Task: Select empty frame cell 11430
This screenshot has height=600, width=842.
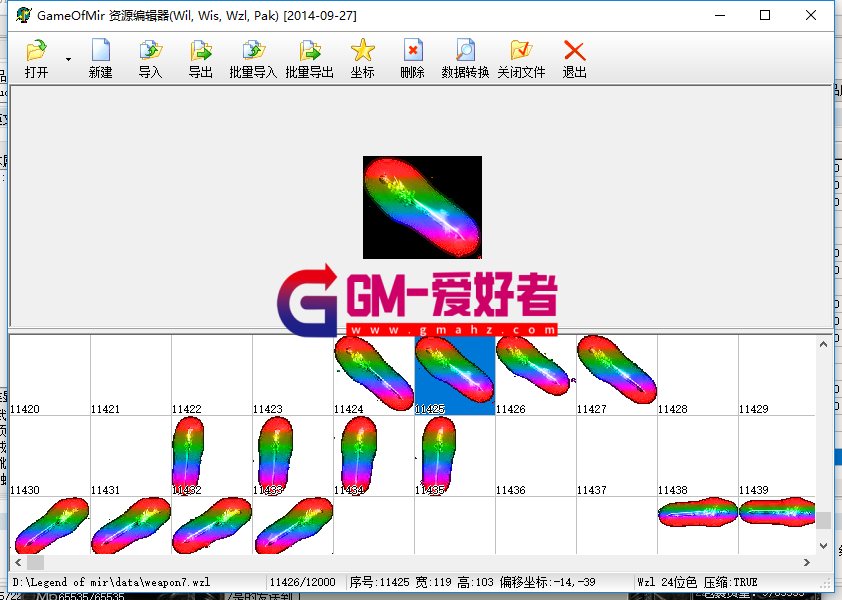Action: click(x=50, y=456)
